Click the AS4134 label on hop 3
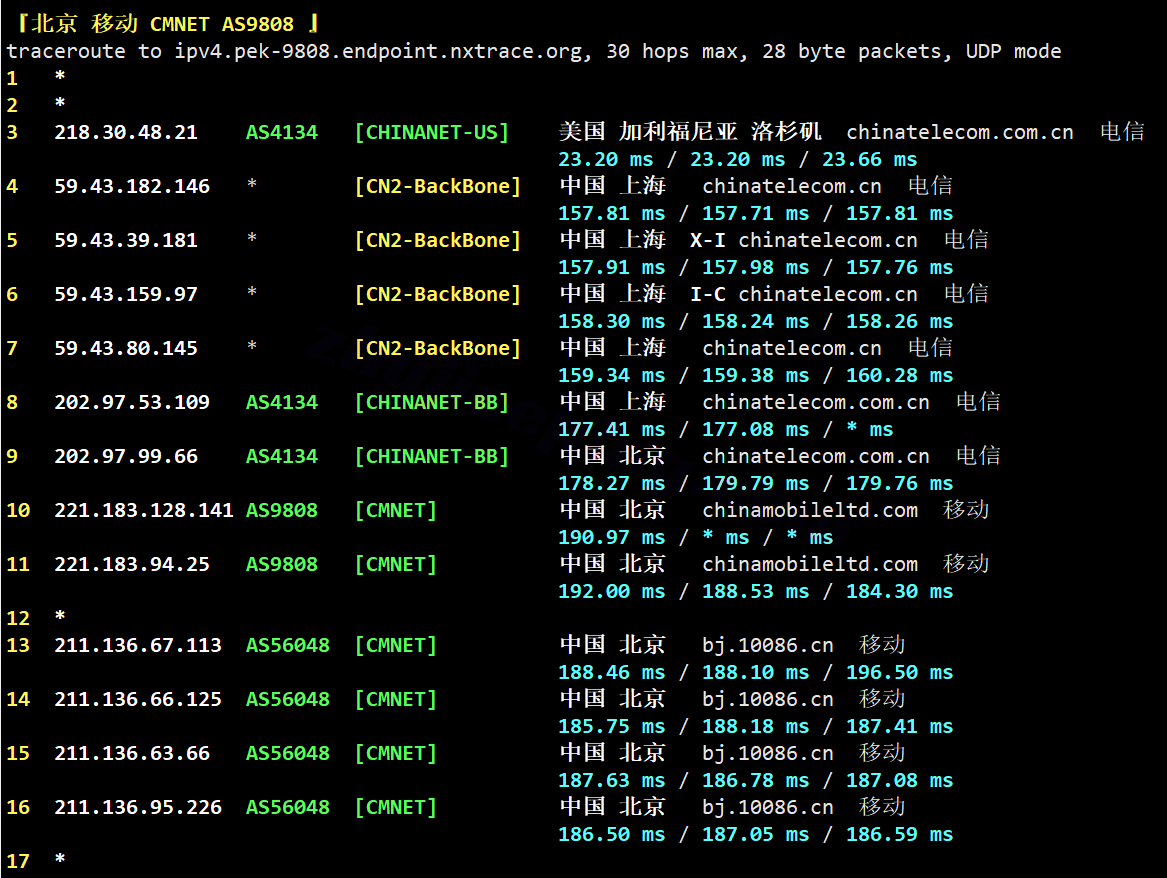 281,132
